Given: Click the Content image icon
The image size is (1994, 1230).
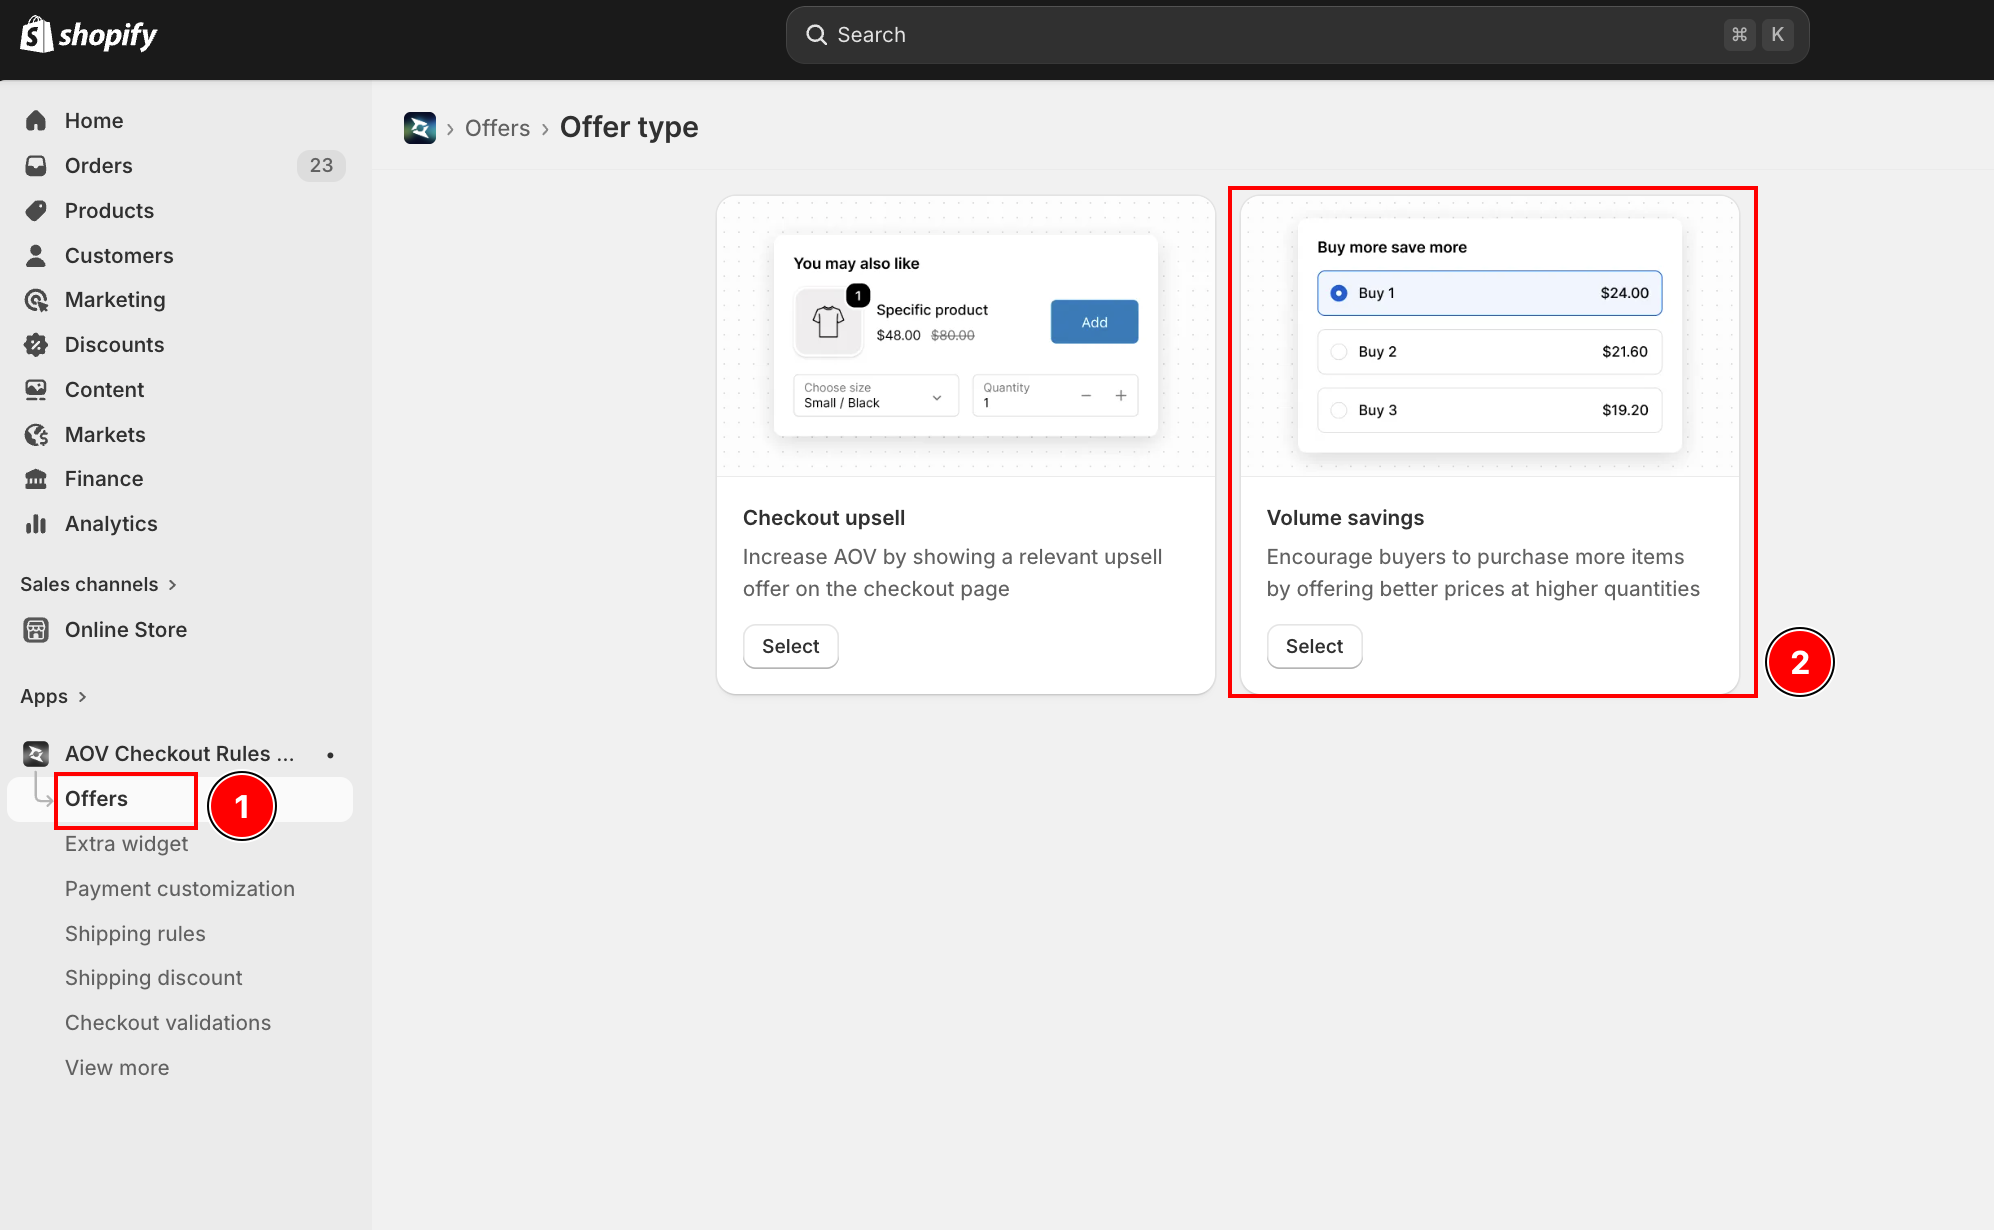Looking at the screenshot, I should pyautogui.click(x=36, y=390).
